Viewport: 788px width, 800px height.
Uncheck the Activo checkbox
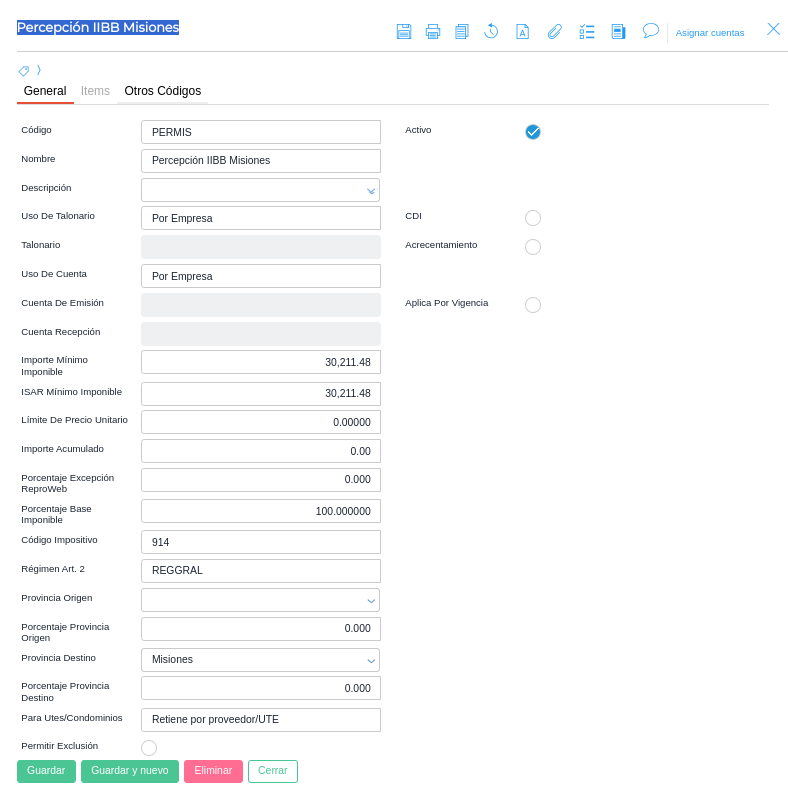pos(533,132)
